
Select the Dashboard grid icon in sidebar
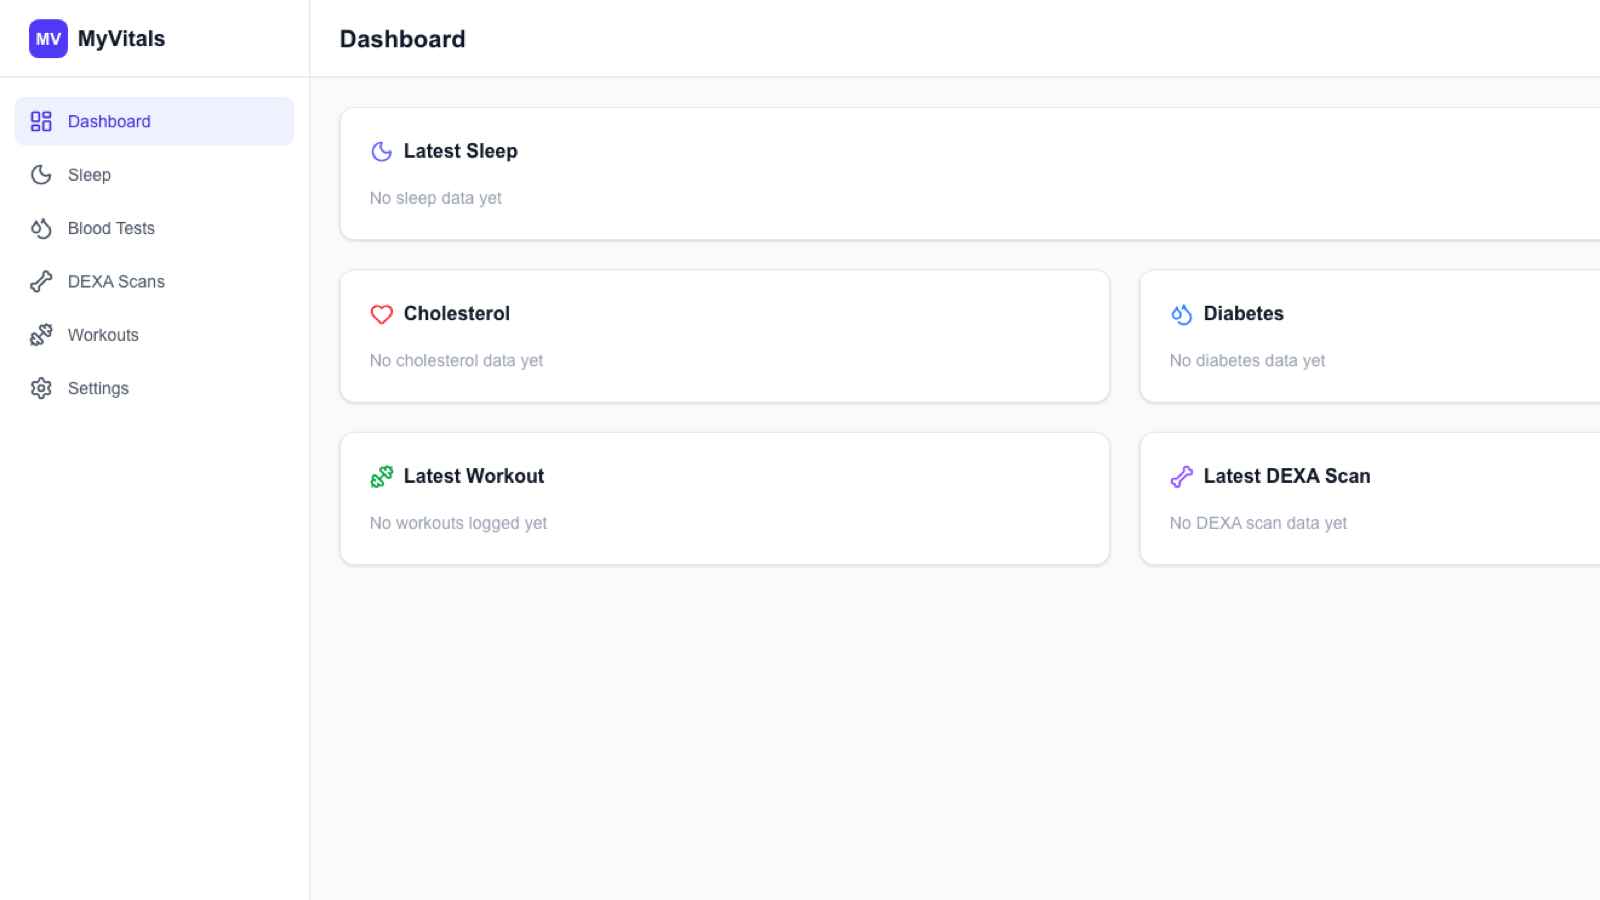[40, 121]
